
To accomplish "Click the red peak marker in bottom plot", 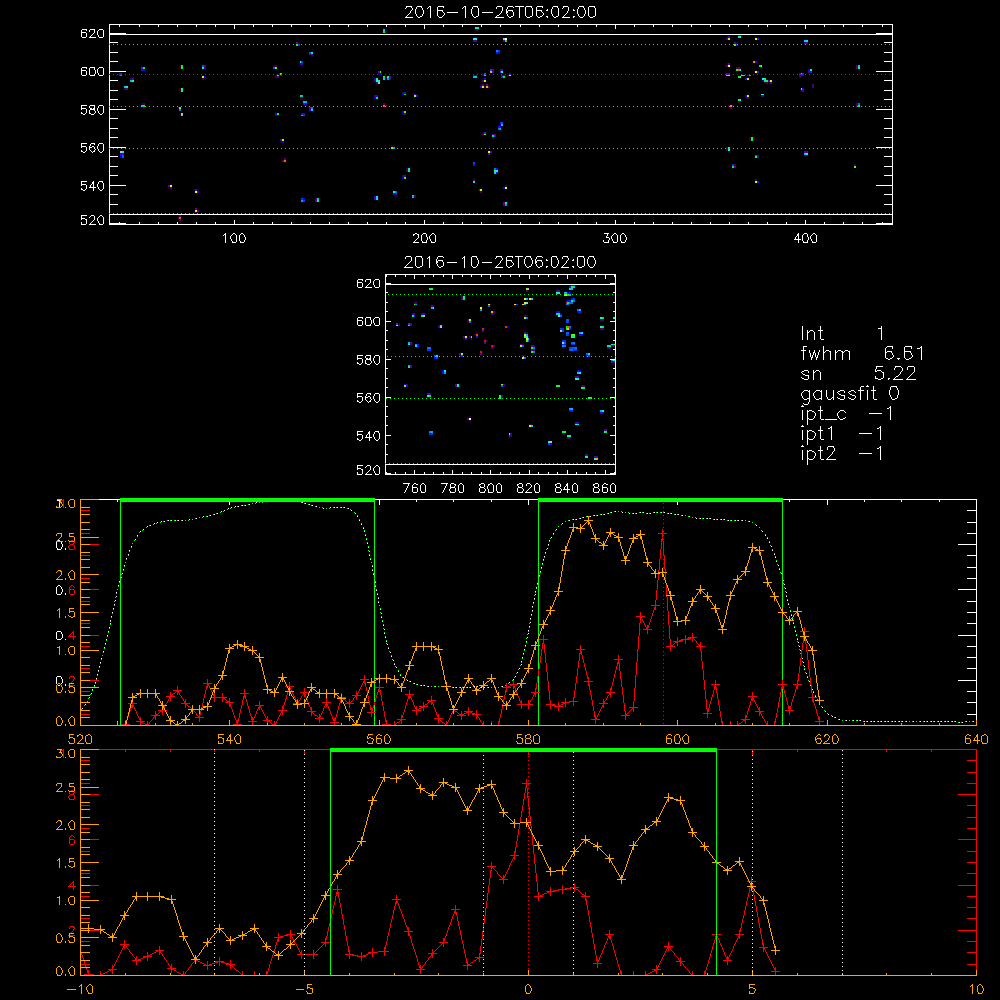I will [x=527, y=783].
